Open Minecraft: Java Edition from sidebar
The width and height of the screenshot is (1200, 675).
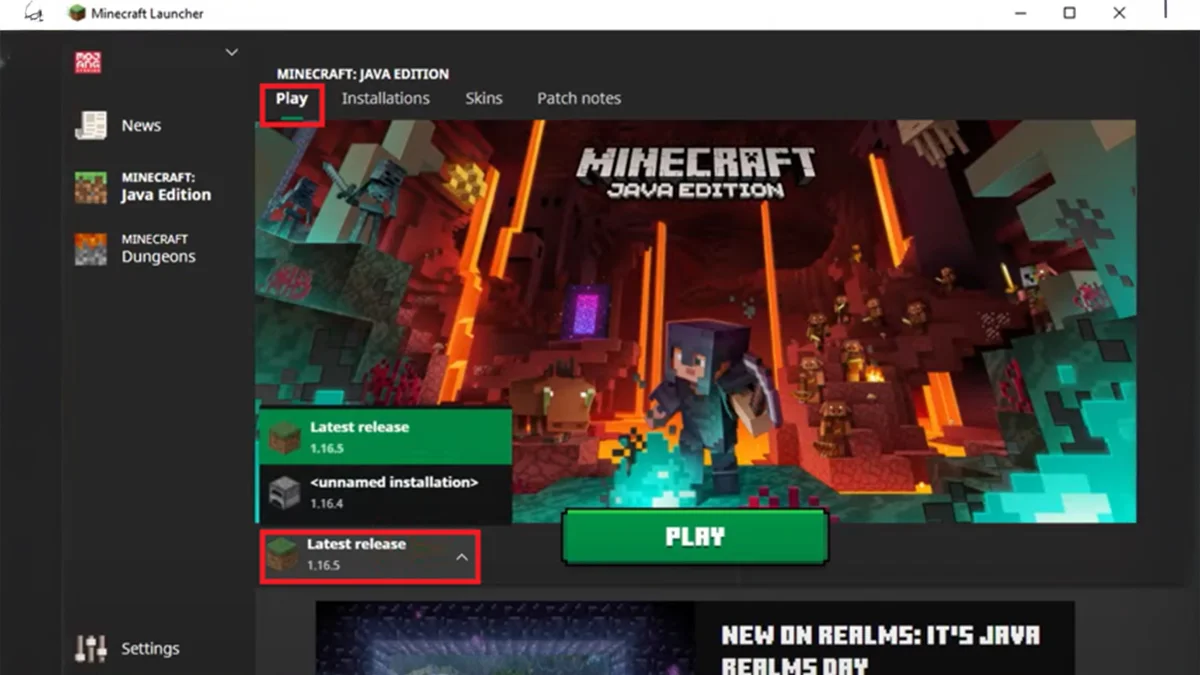click(150, 186)
